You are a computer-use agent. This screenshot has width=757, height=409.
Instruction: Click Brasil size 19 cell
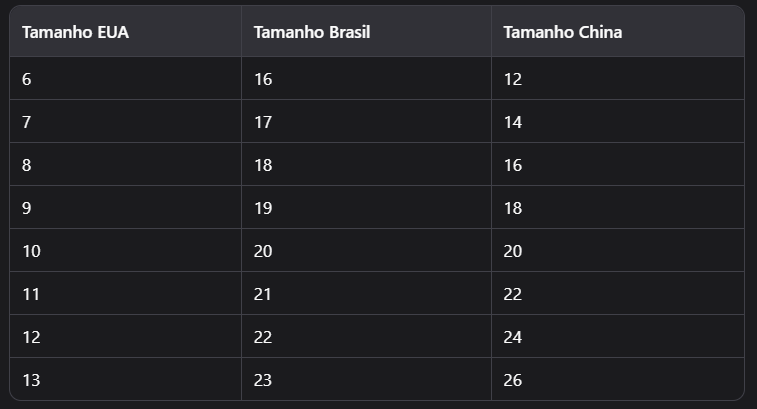click(263, 208)
